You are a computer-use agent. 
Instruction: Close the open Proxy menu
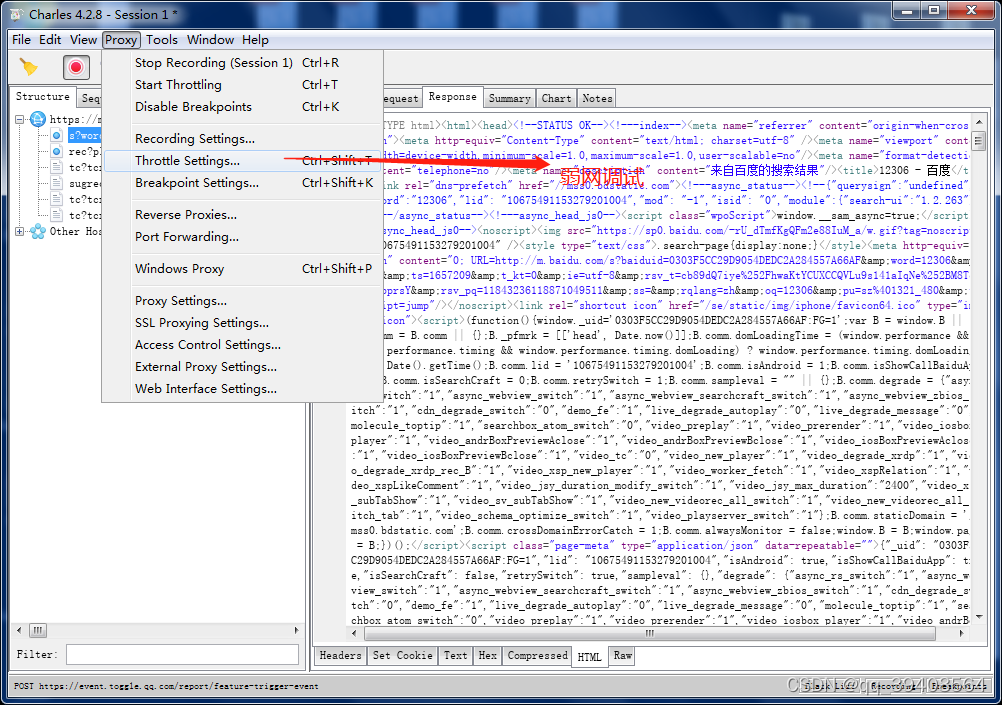click(x=121, y=40)
